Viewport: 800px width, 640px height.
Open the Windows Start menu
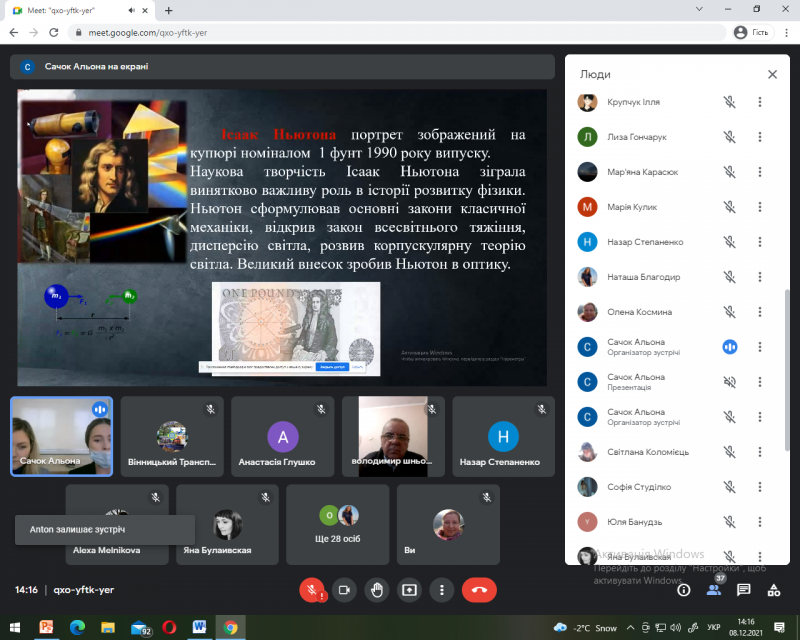15,627
